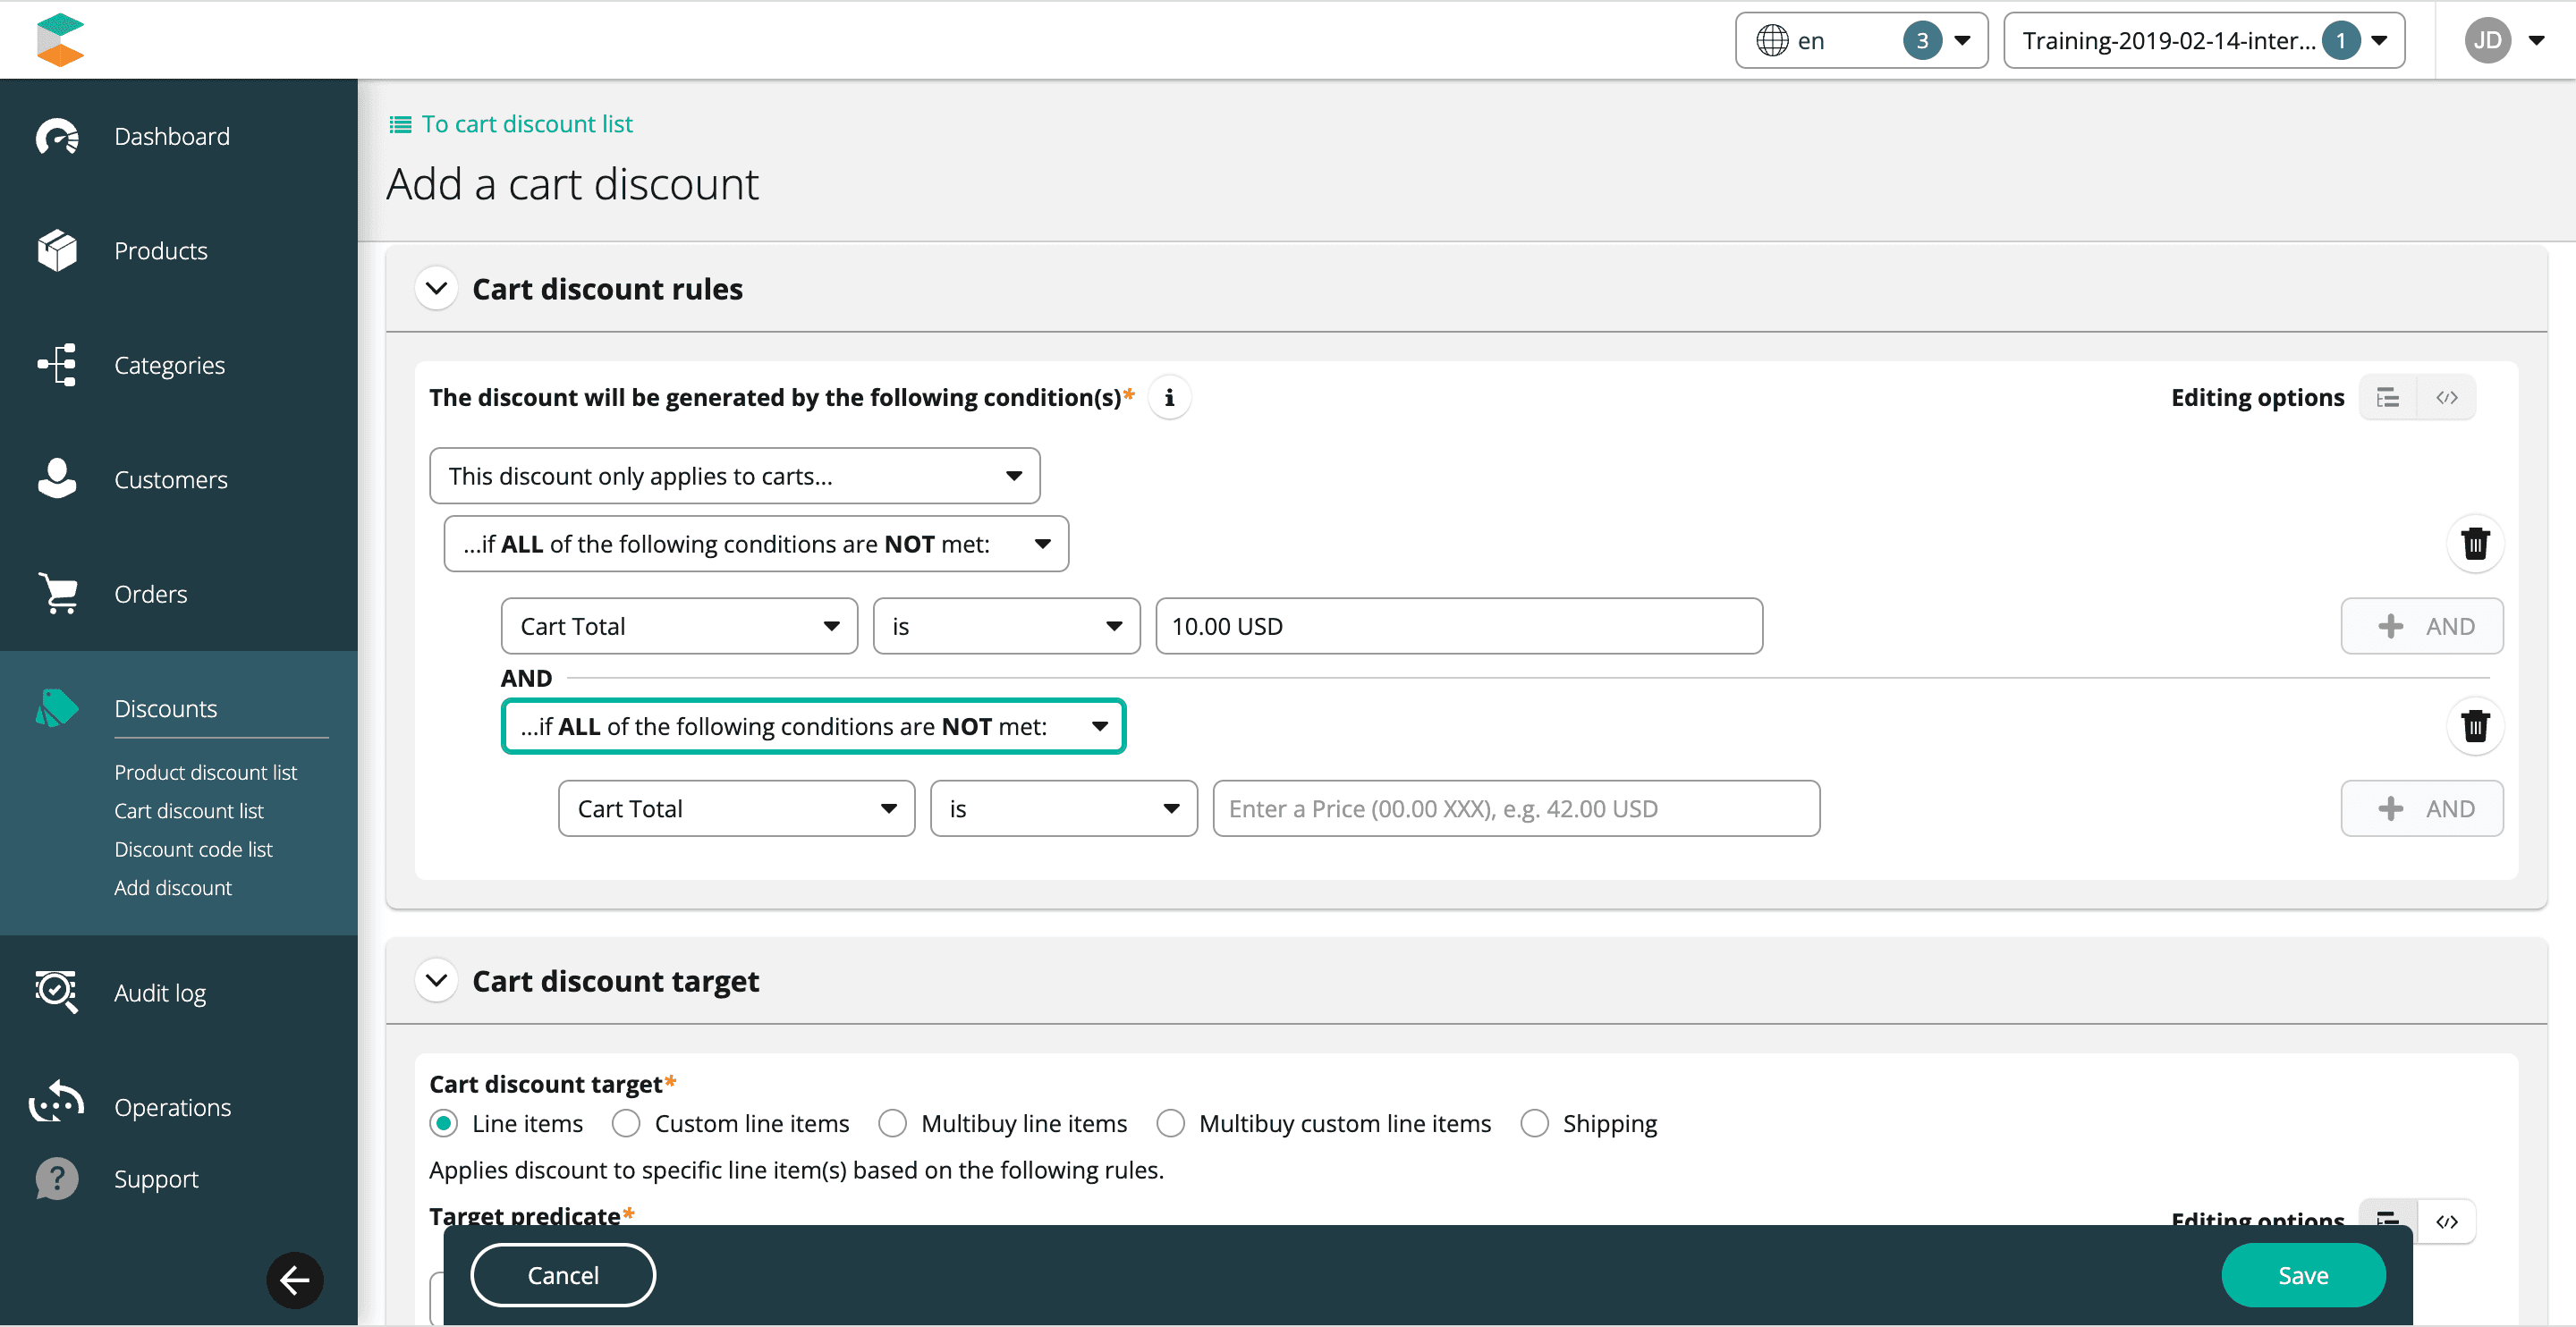Open the user menu arrow beside JD
This screenshot has width=2576, height=1327.
[x=2536, y=40]
